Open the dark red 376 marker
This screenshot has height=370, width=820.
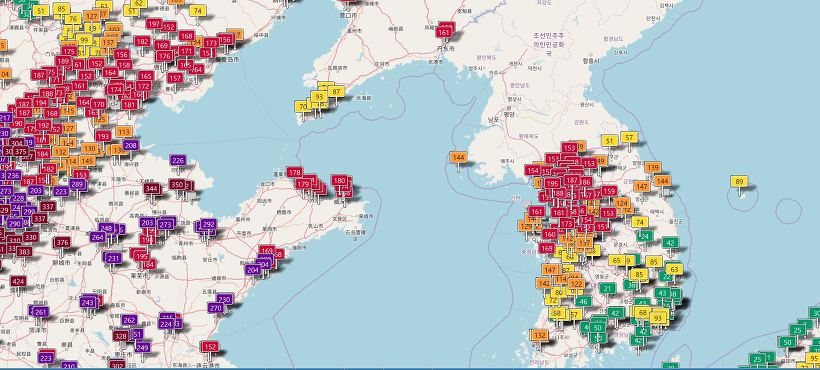click(x=62, y=242)
